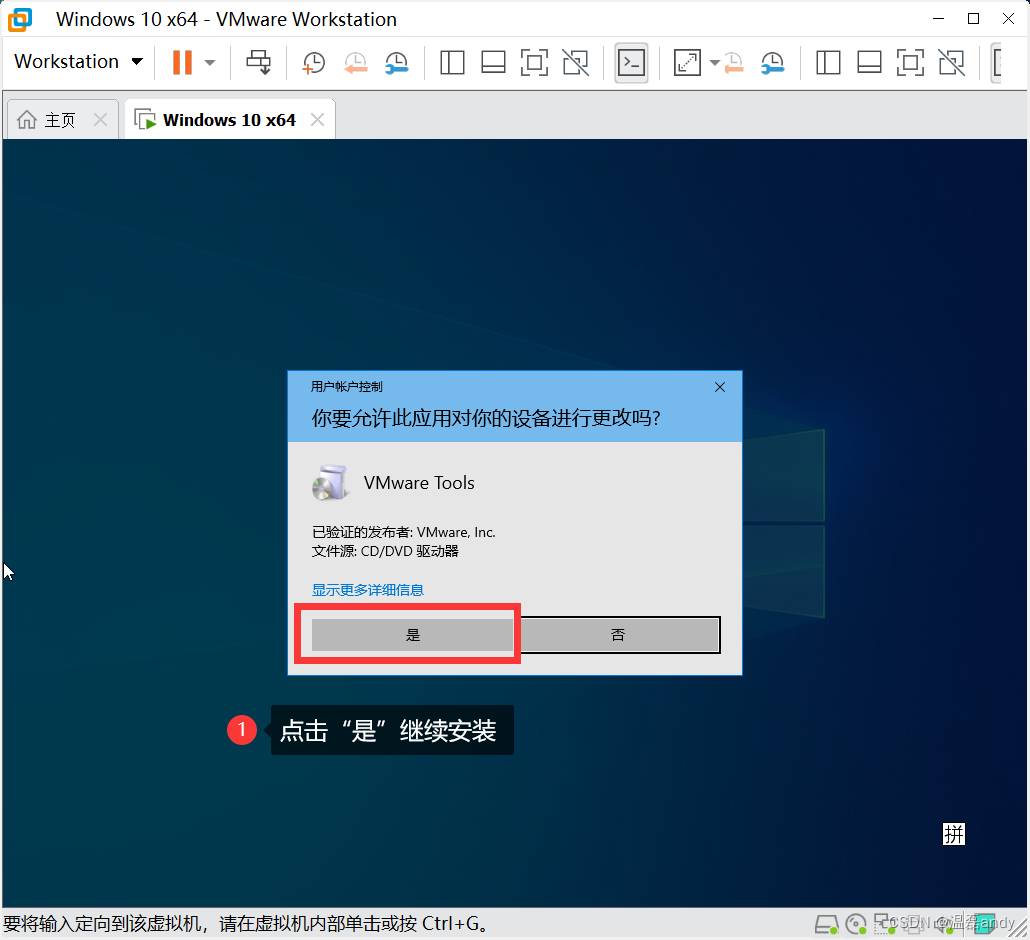Click the status message about Ctrl+G
The width and height of the screenshot is (1030, 940).
click(x=246, y=924)
